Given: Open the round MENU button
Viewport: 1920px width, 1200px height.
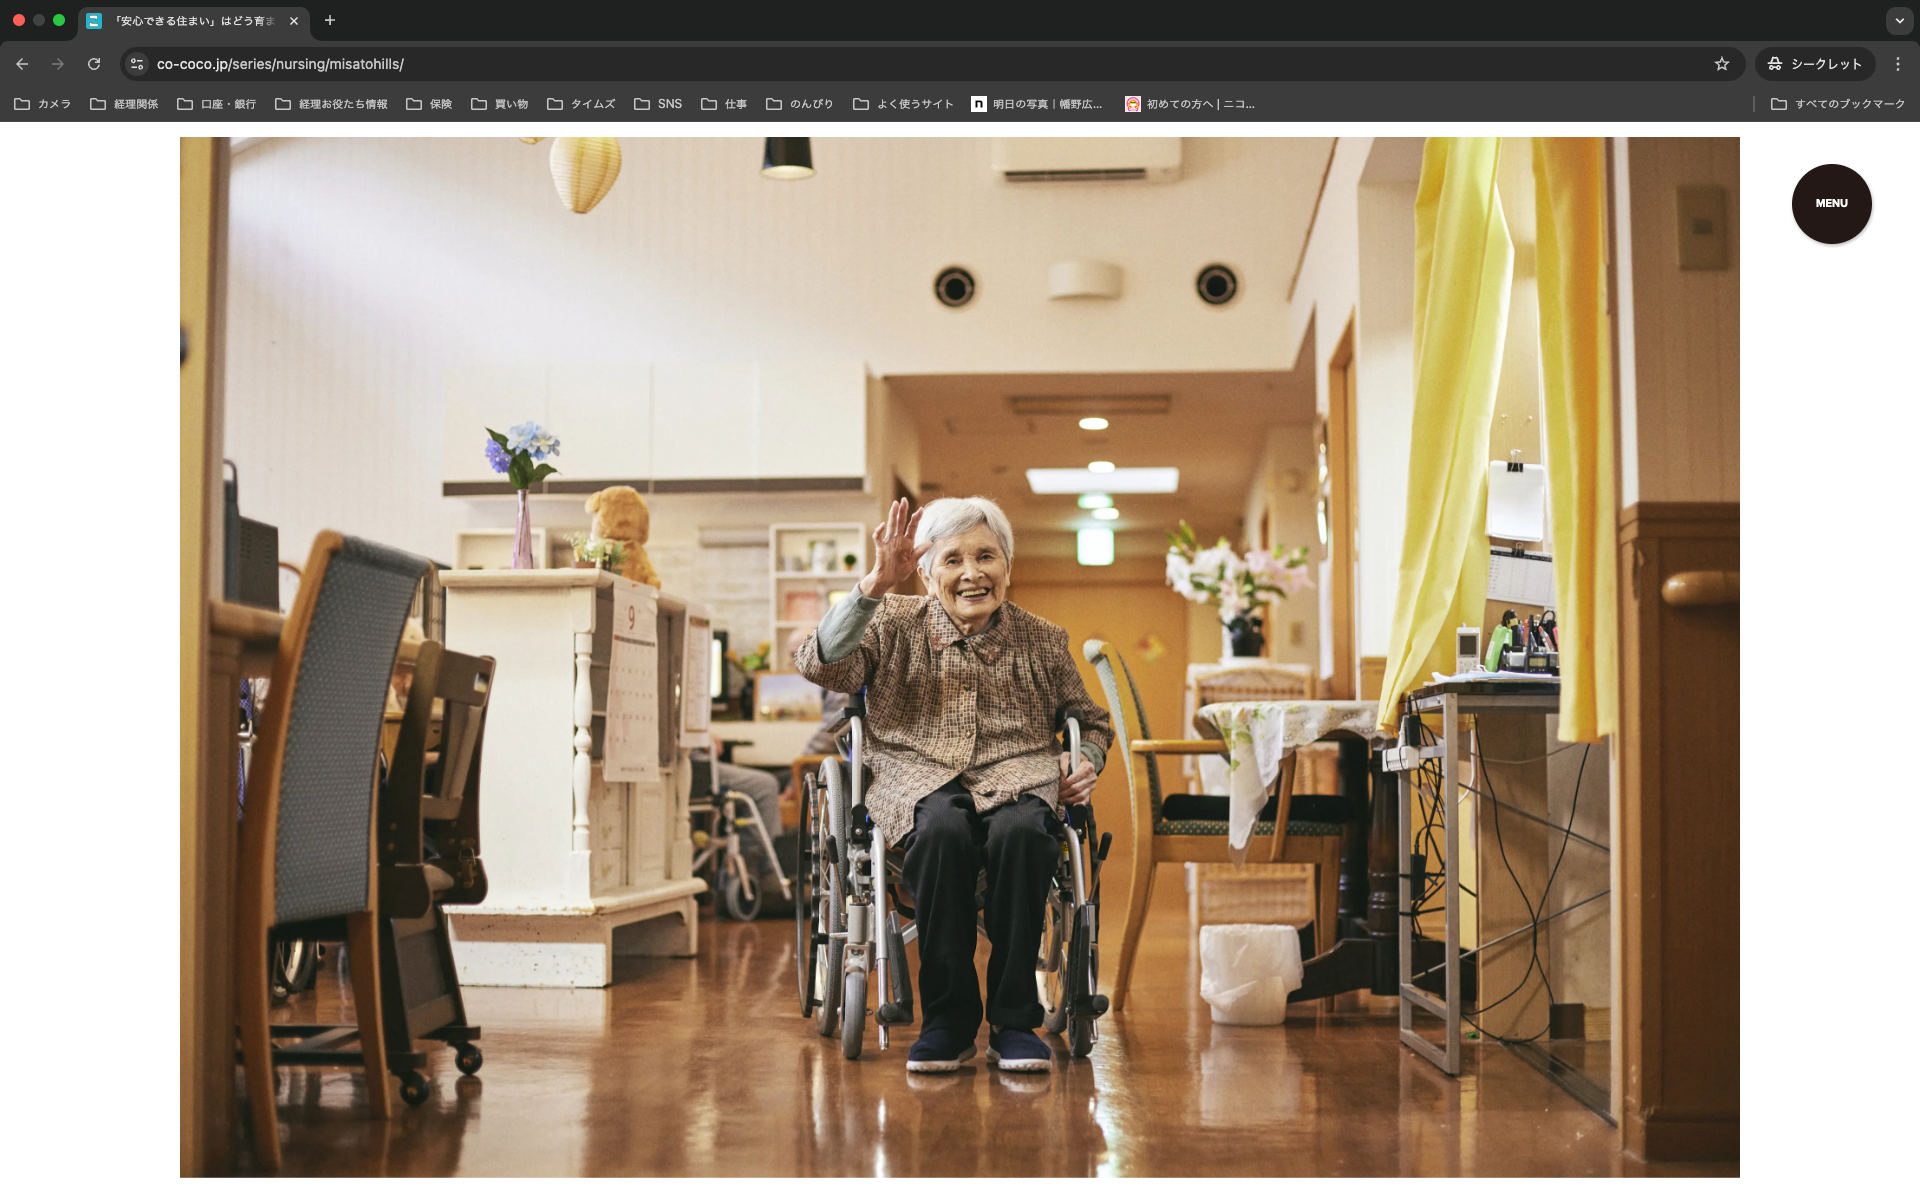Looking at the screenshot, I should pyautogui.click(x=1831, y=203).
